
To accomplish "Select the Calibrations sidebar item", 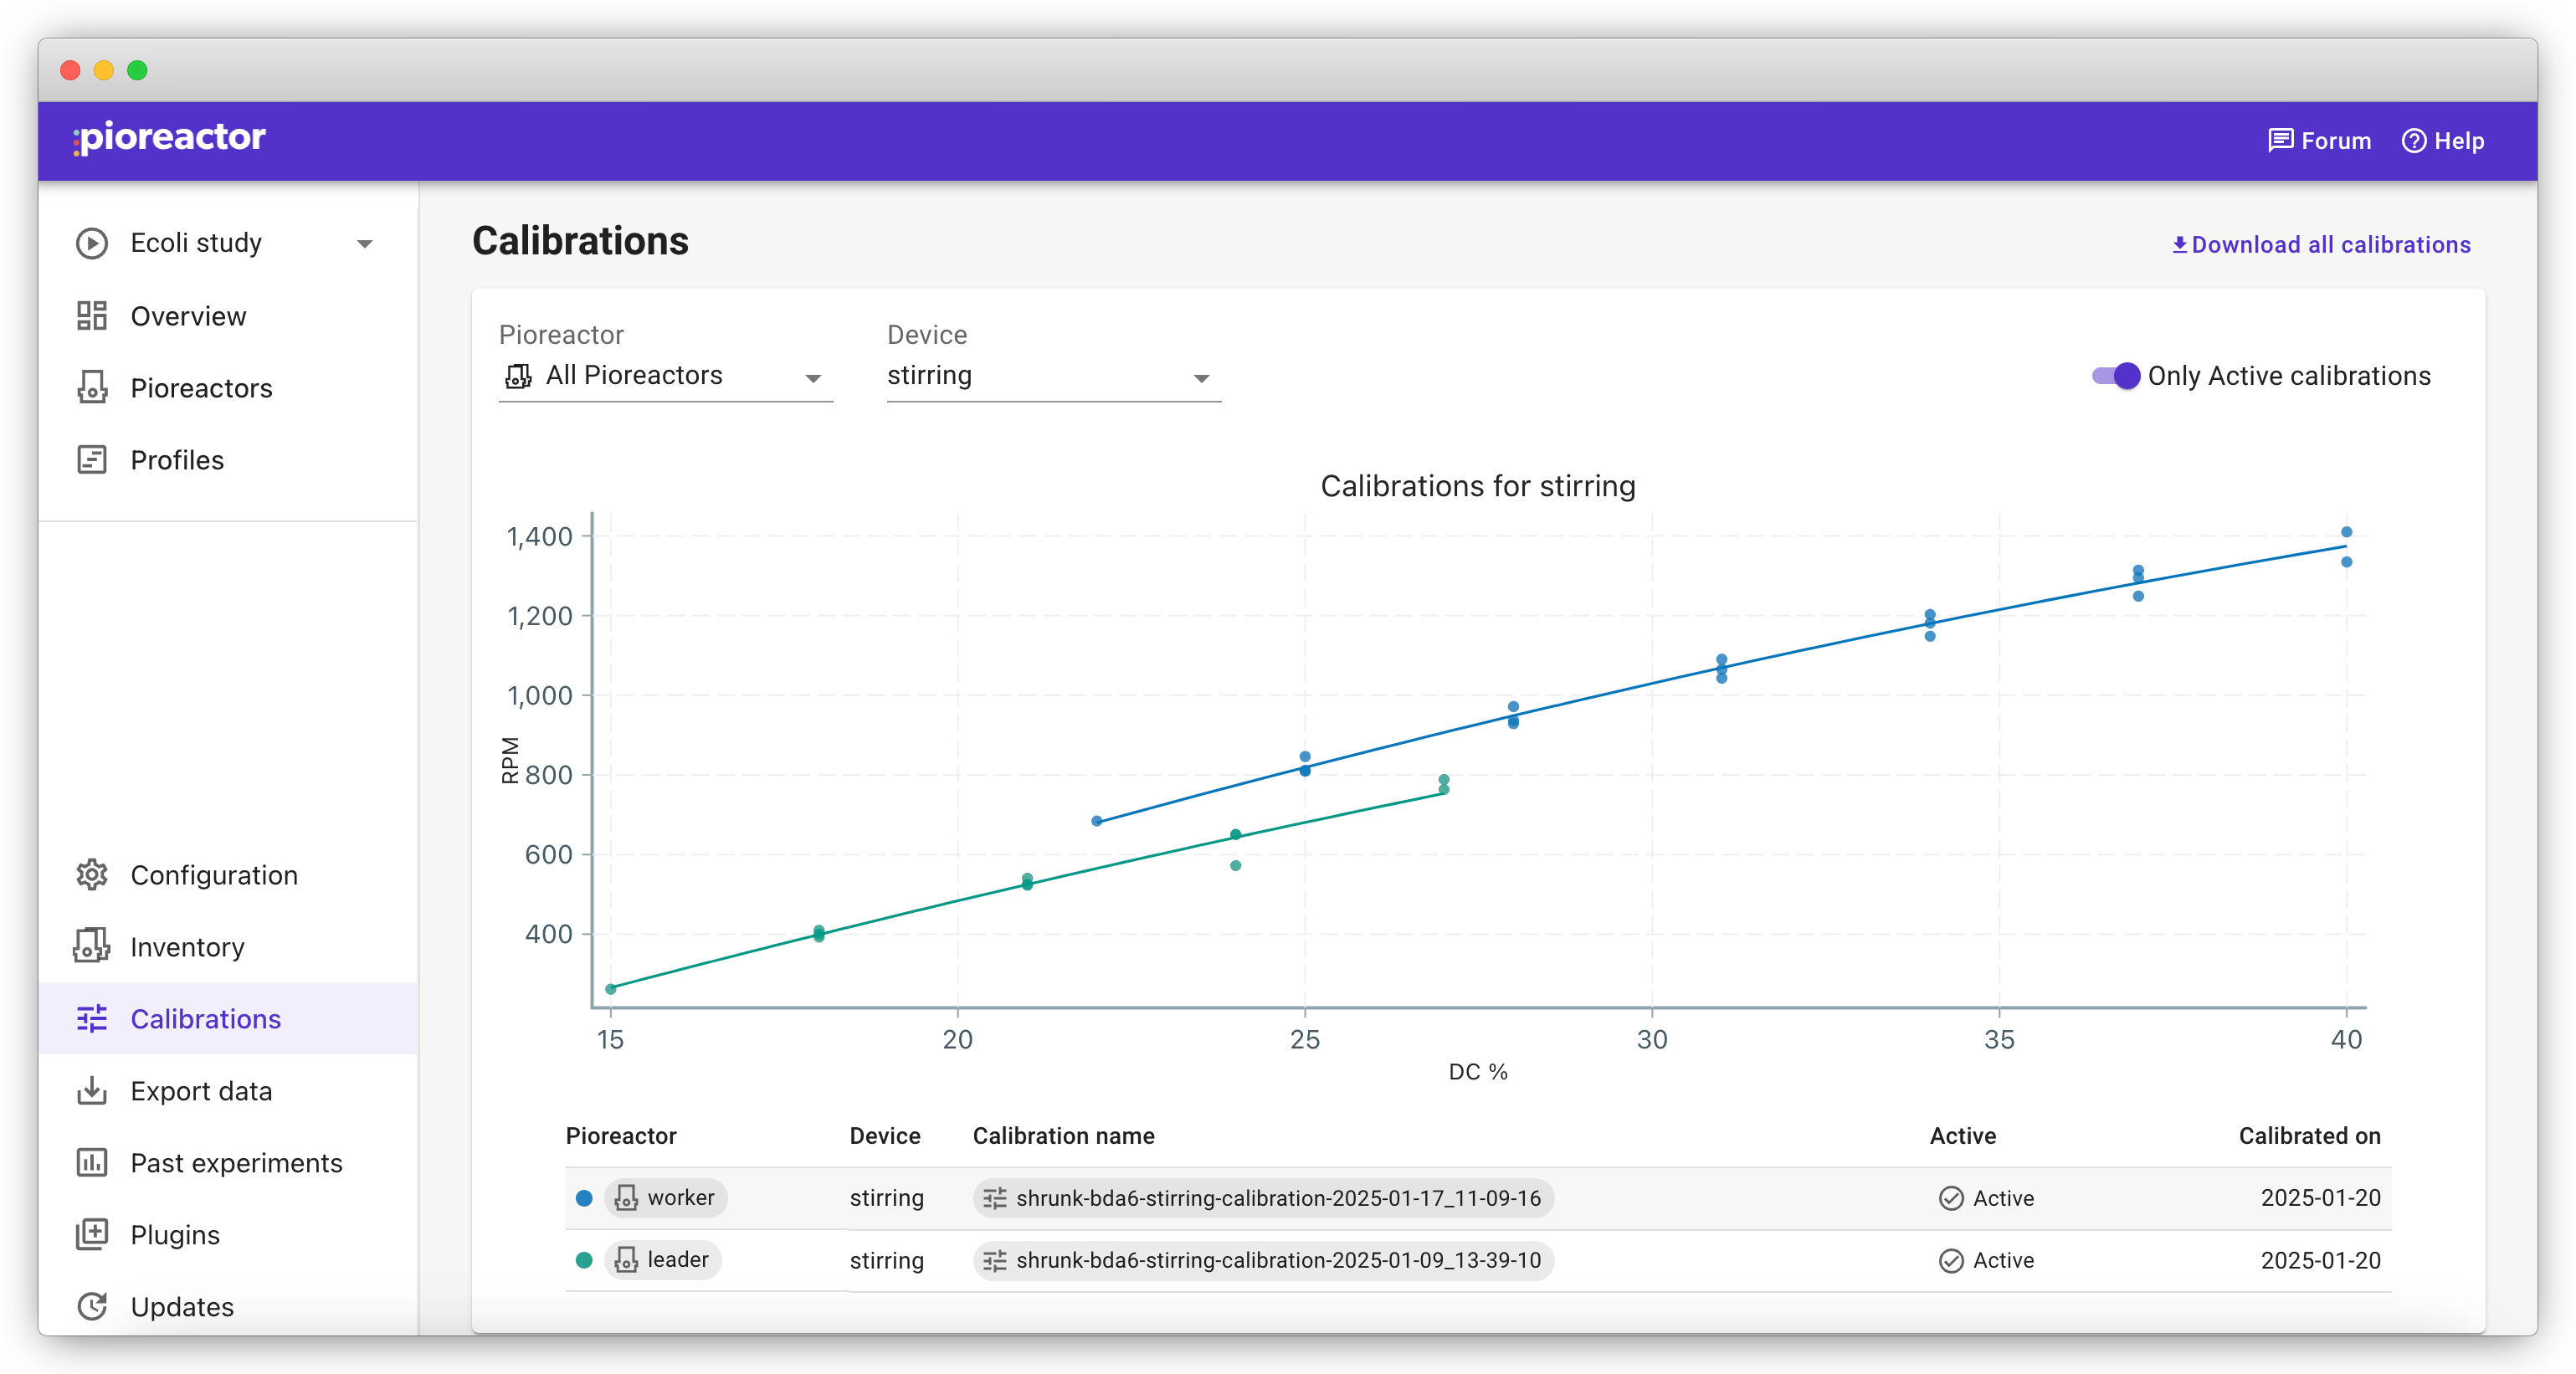I will [x=228, y=1019].
